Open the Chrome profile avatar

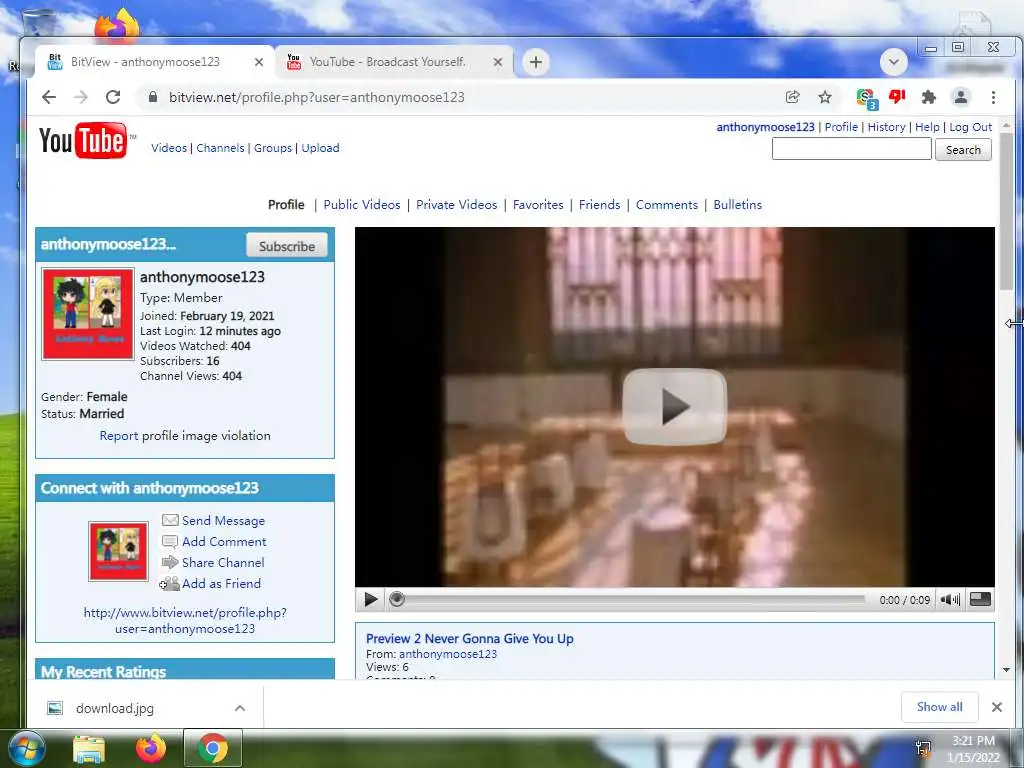pyautogui.click(x=961, y=97)
